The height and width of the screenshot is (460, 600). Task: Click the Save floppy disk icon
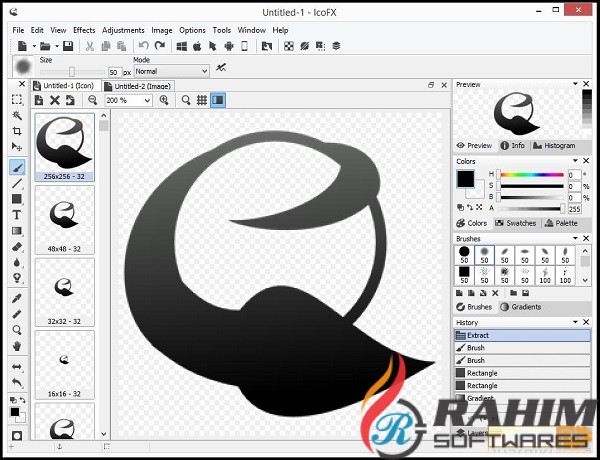click(67, 46)
